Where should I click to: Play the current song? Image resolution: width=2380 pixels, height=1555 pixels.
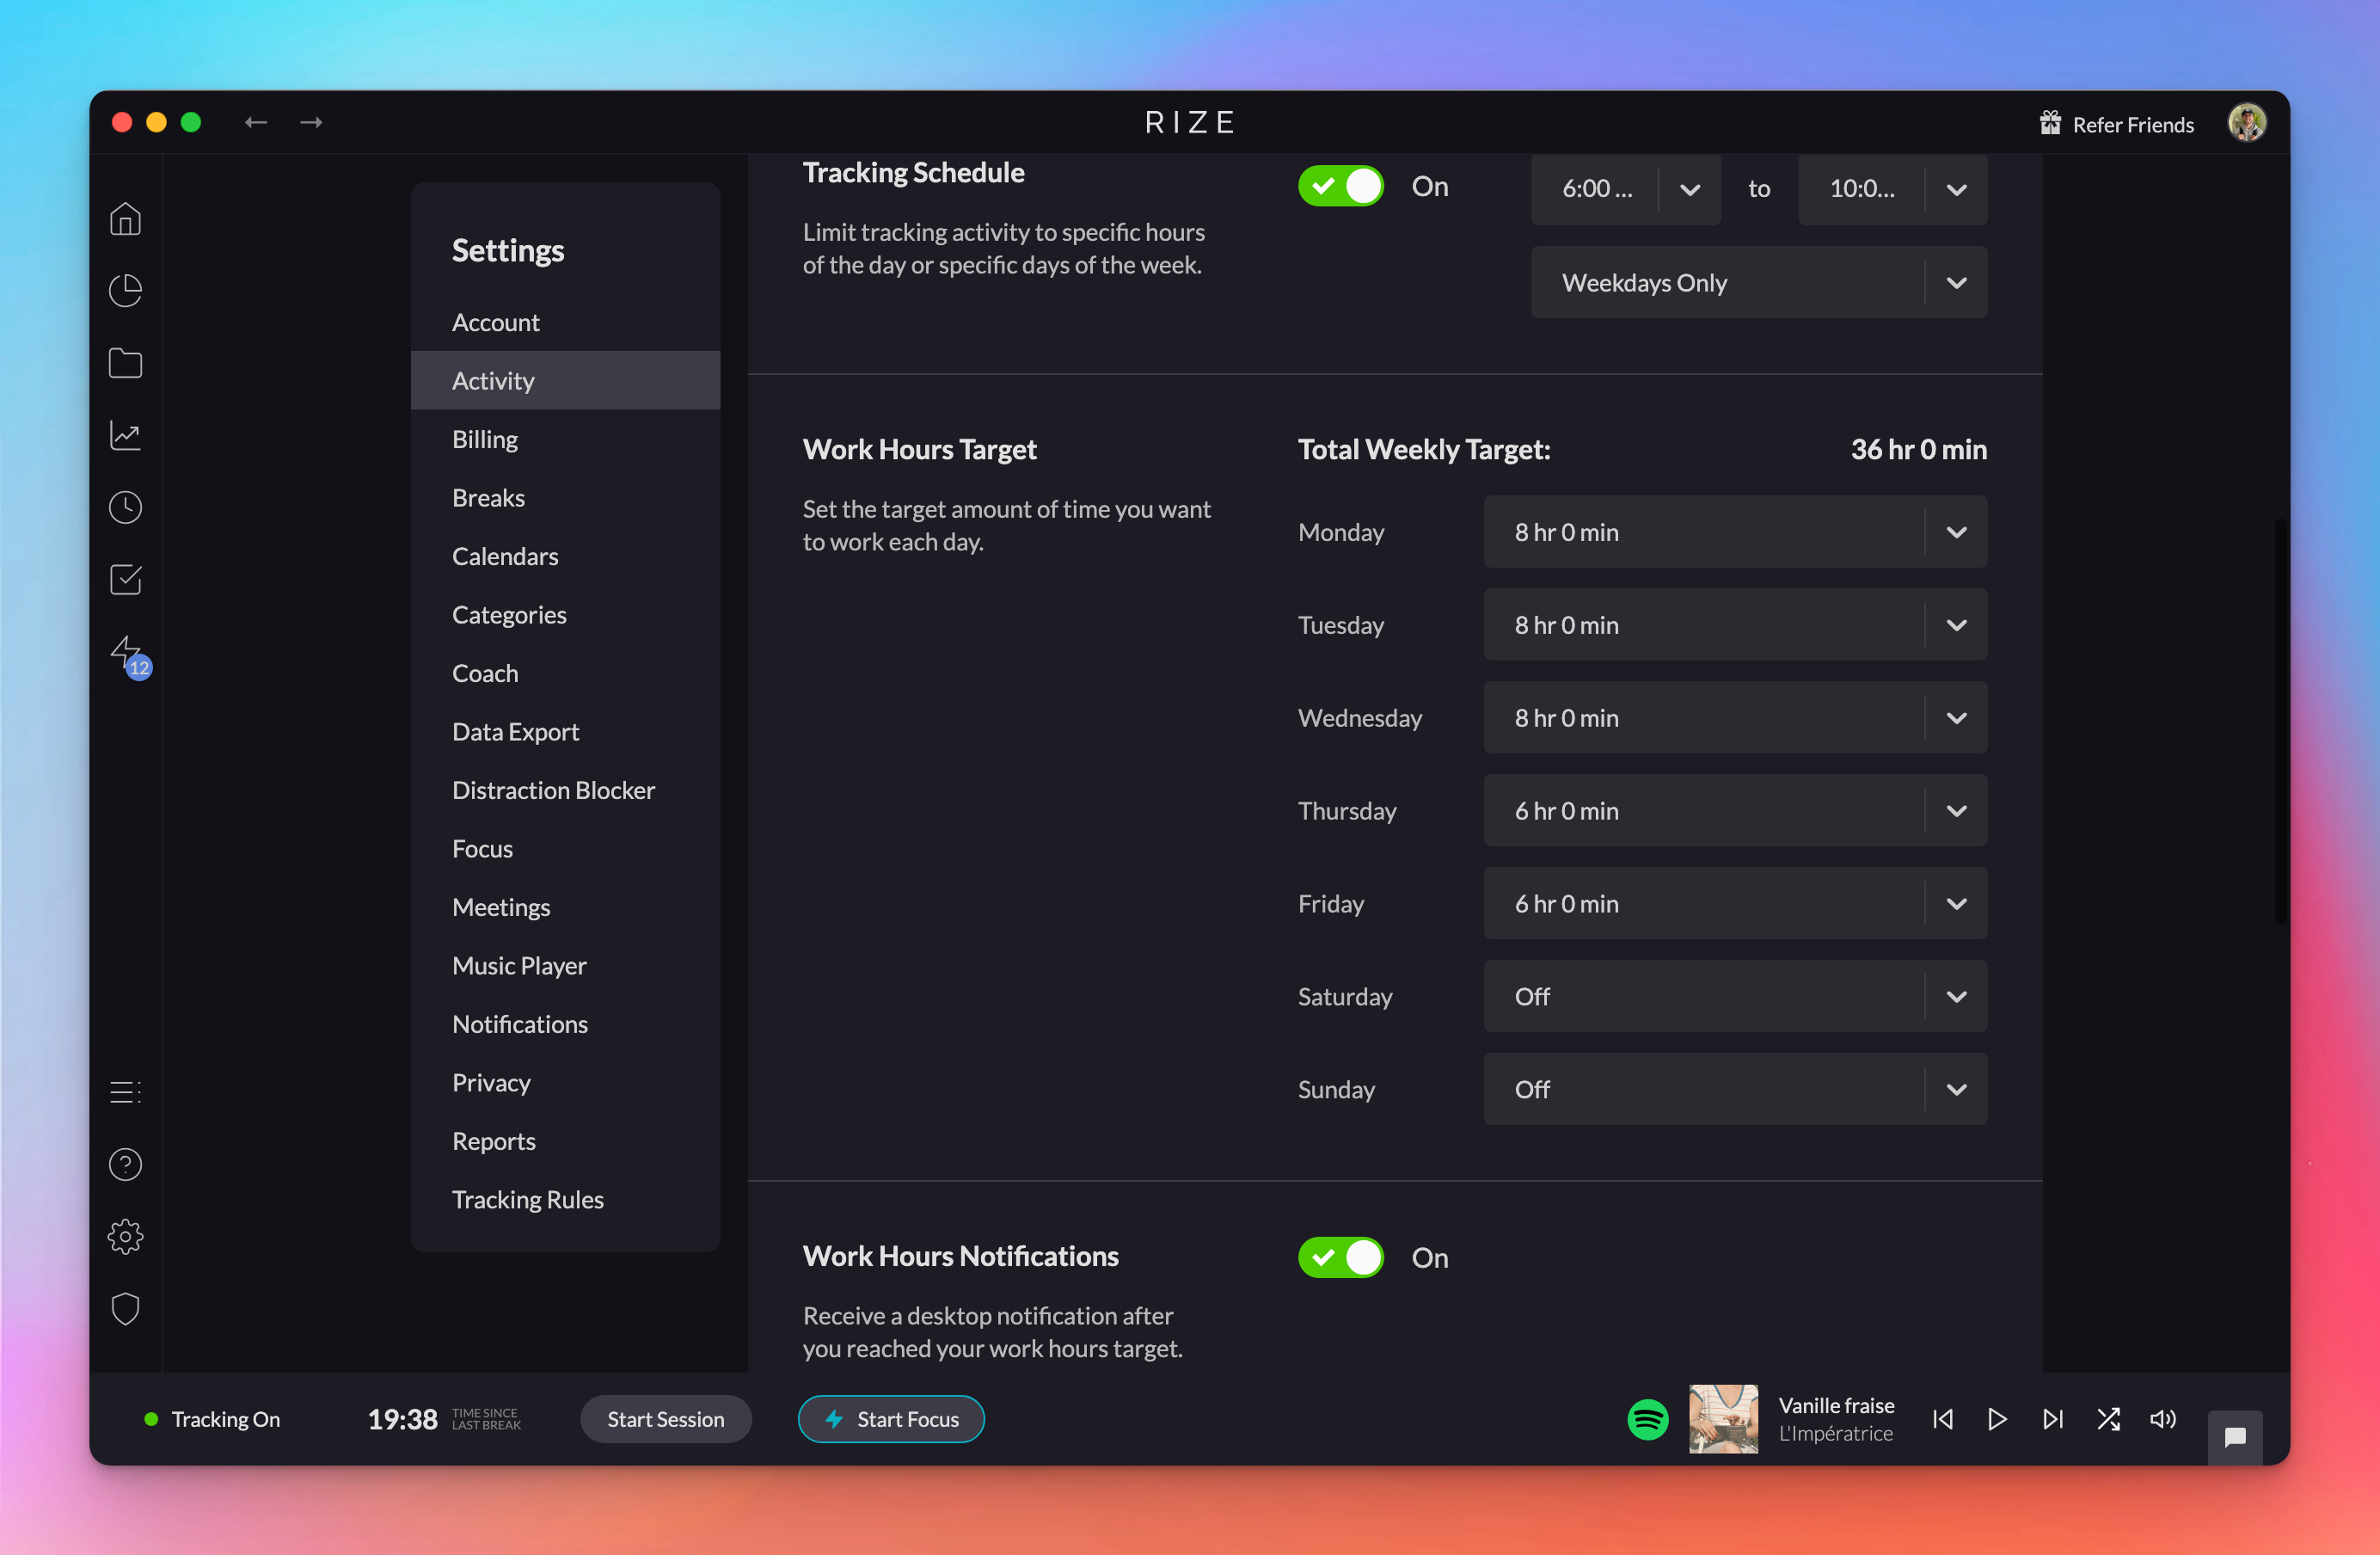[1997, 1419]
